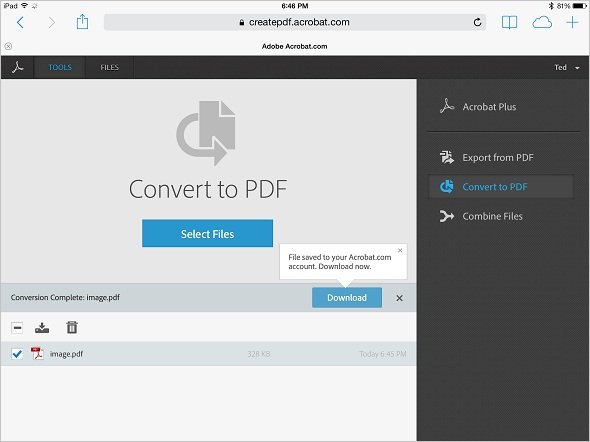
Task: Open new tab with plus icon
Action: coord(572,23)
